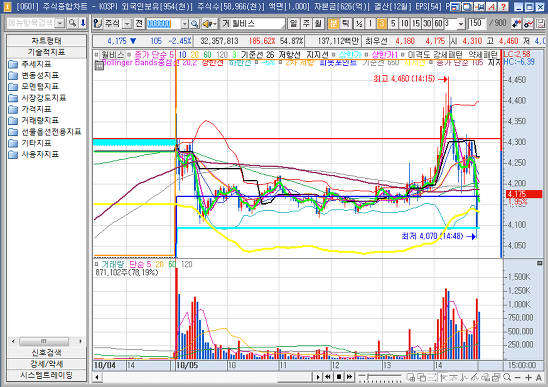
Task: Open the 주식 market type dropdown
Action: pyautogui.click(x=128, y=24)
